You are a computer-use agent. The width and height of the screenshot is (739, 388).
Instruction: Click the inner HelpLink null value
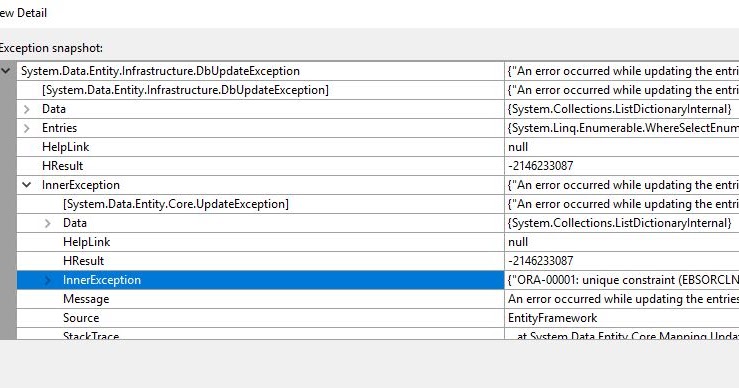(518, 242)
